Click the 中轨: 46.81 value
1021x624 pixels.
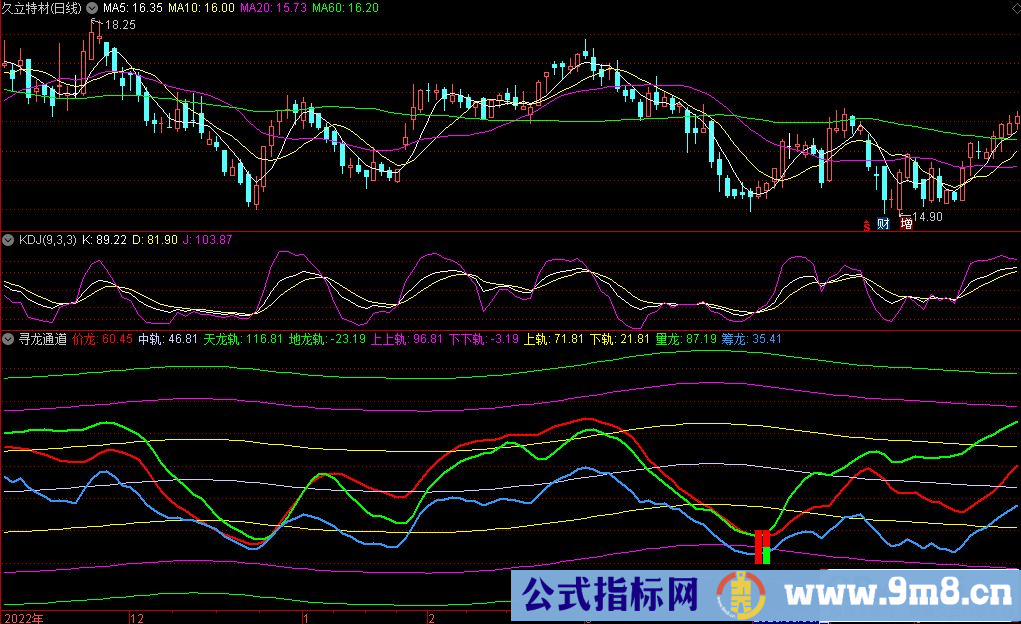click(x=167, y=339)
